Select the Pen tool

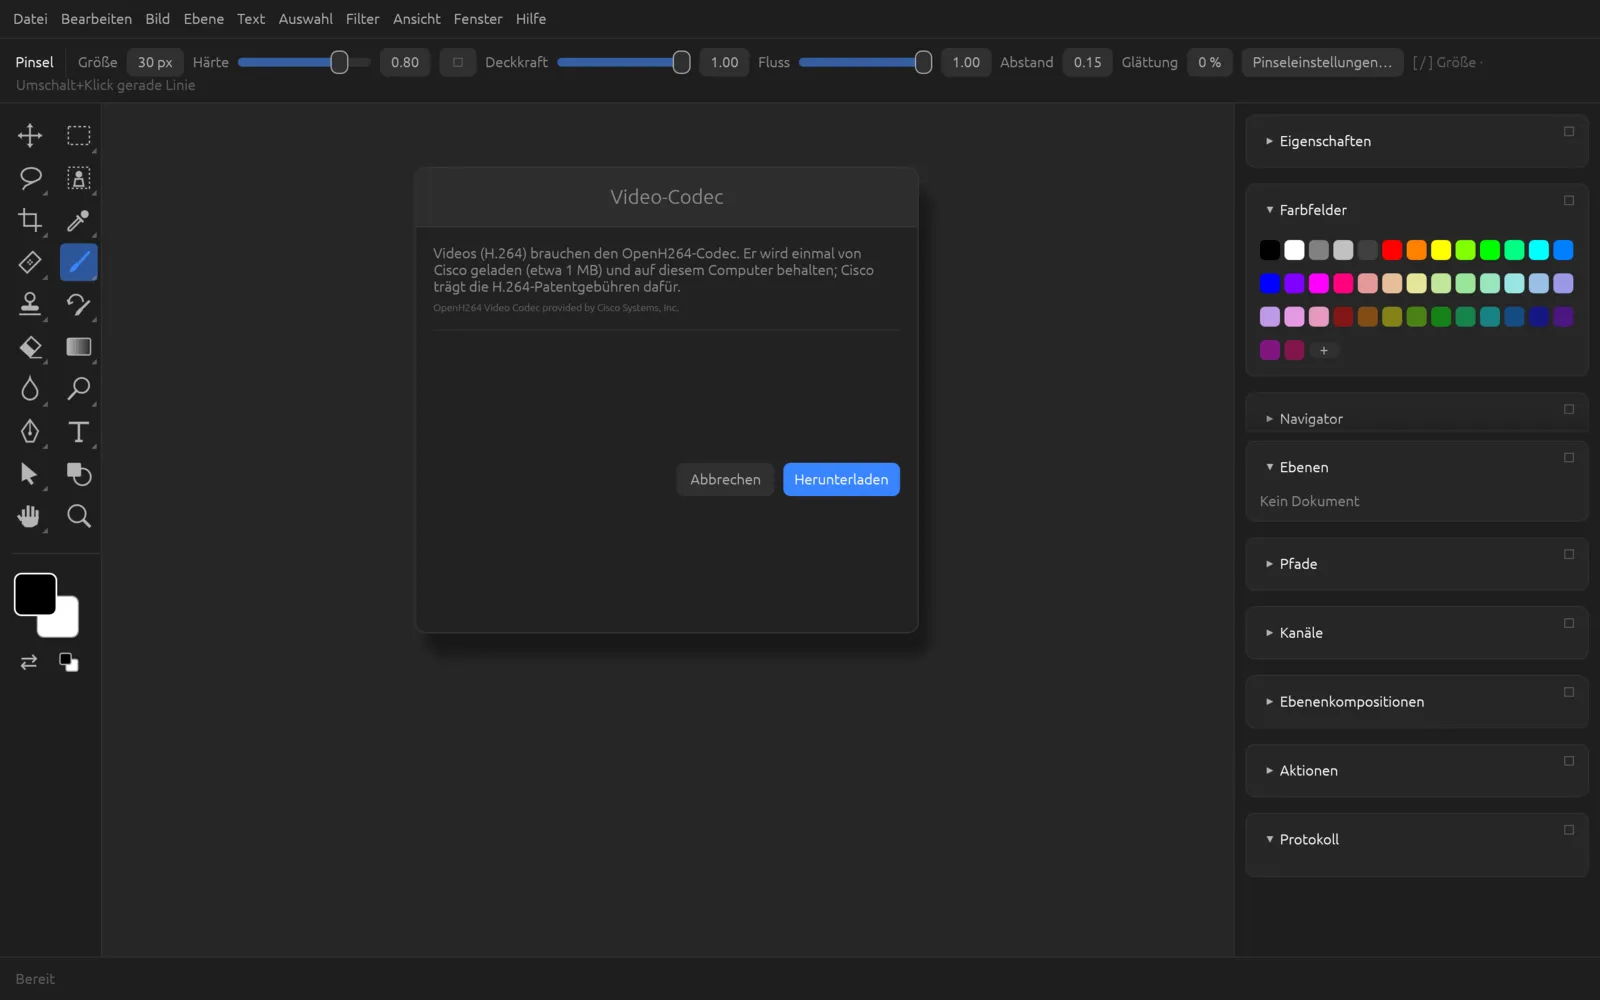(x=30, y=431)
